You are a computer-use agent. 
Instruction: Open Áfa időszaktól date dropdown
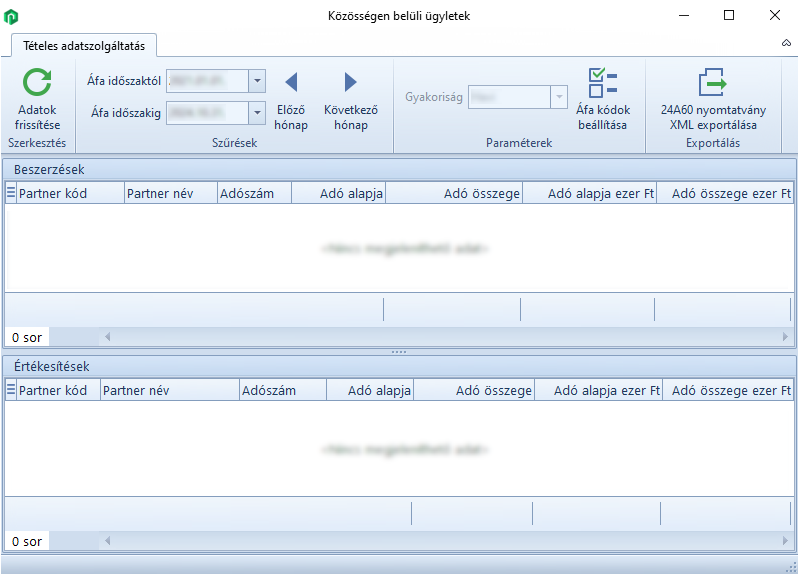click(257, 81)
